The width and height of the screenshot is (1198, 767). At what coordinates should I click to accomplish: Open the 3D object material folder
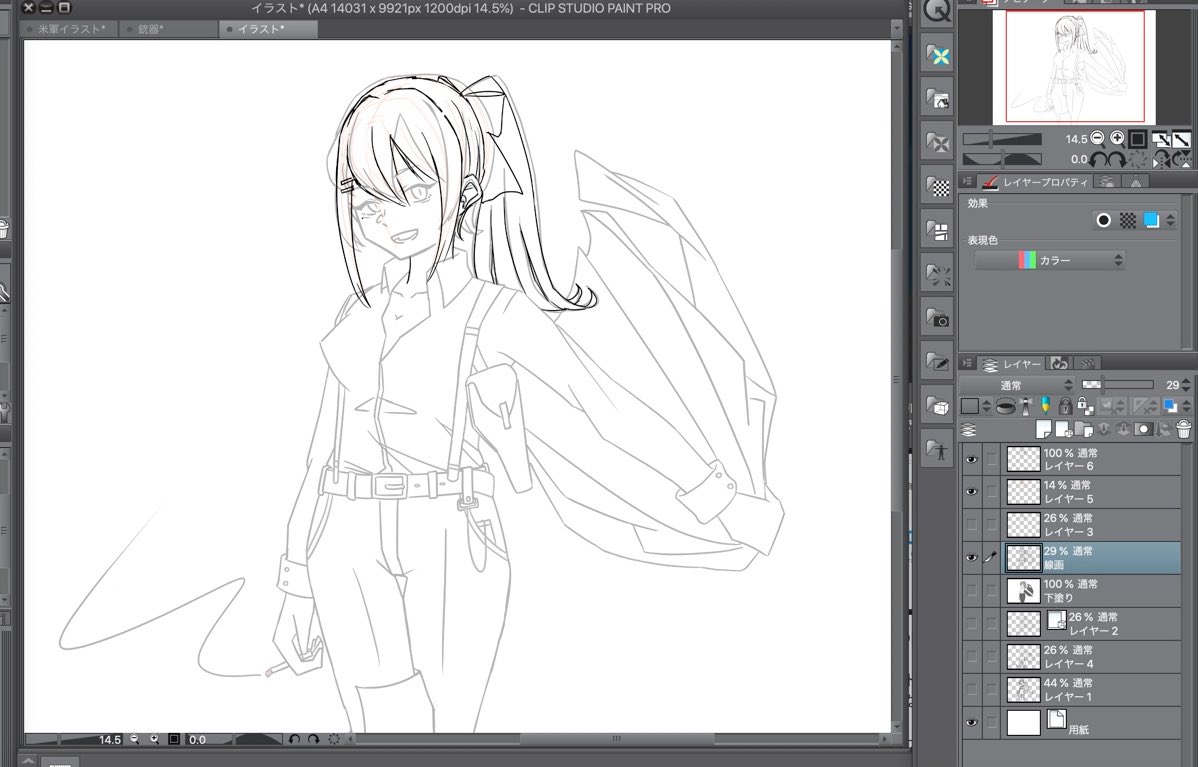(x=937, y=404)
